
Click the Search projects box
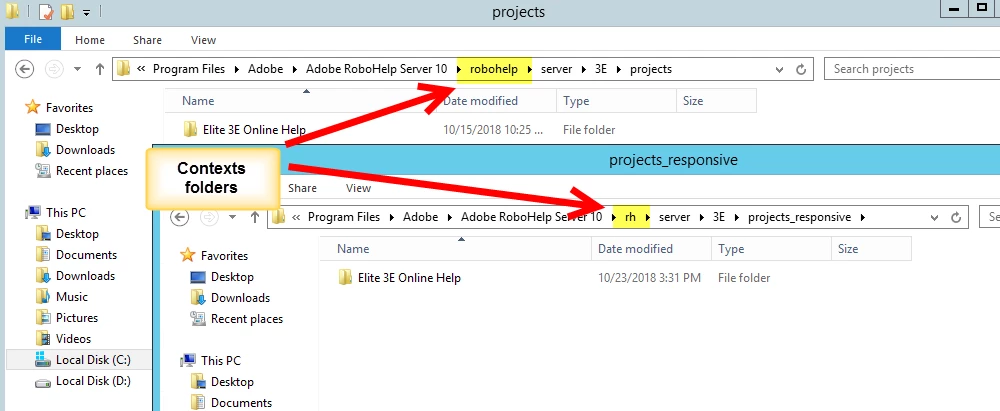point(912,69)
